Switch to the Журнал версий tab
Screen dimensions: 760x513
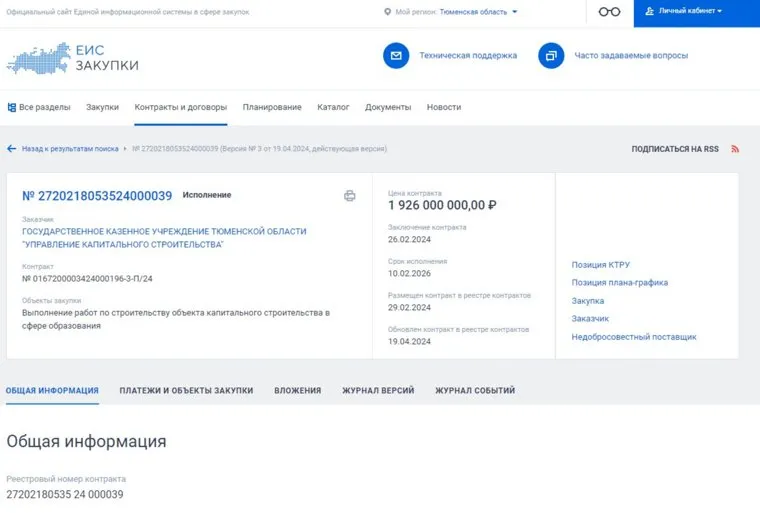coord(378,390)
